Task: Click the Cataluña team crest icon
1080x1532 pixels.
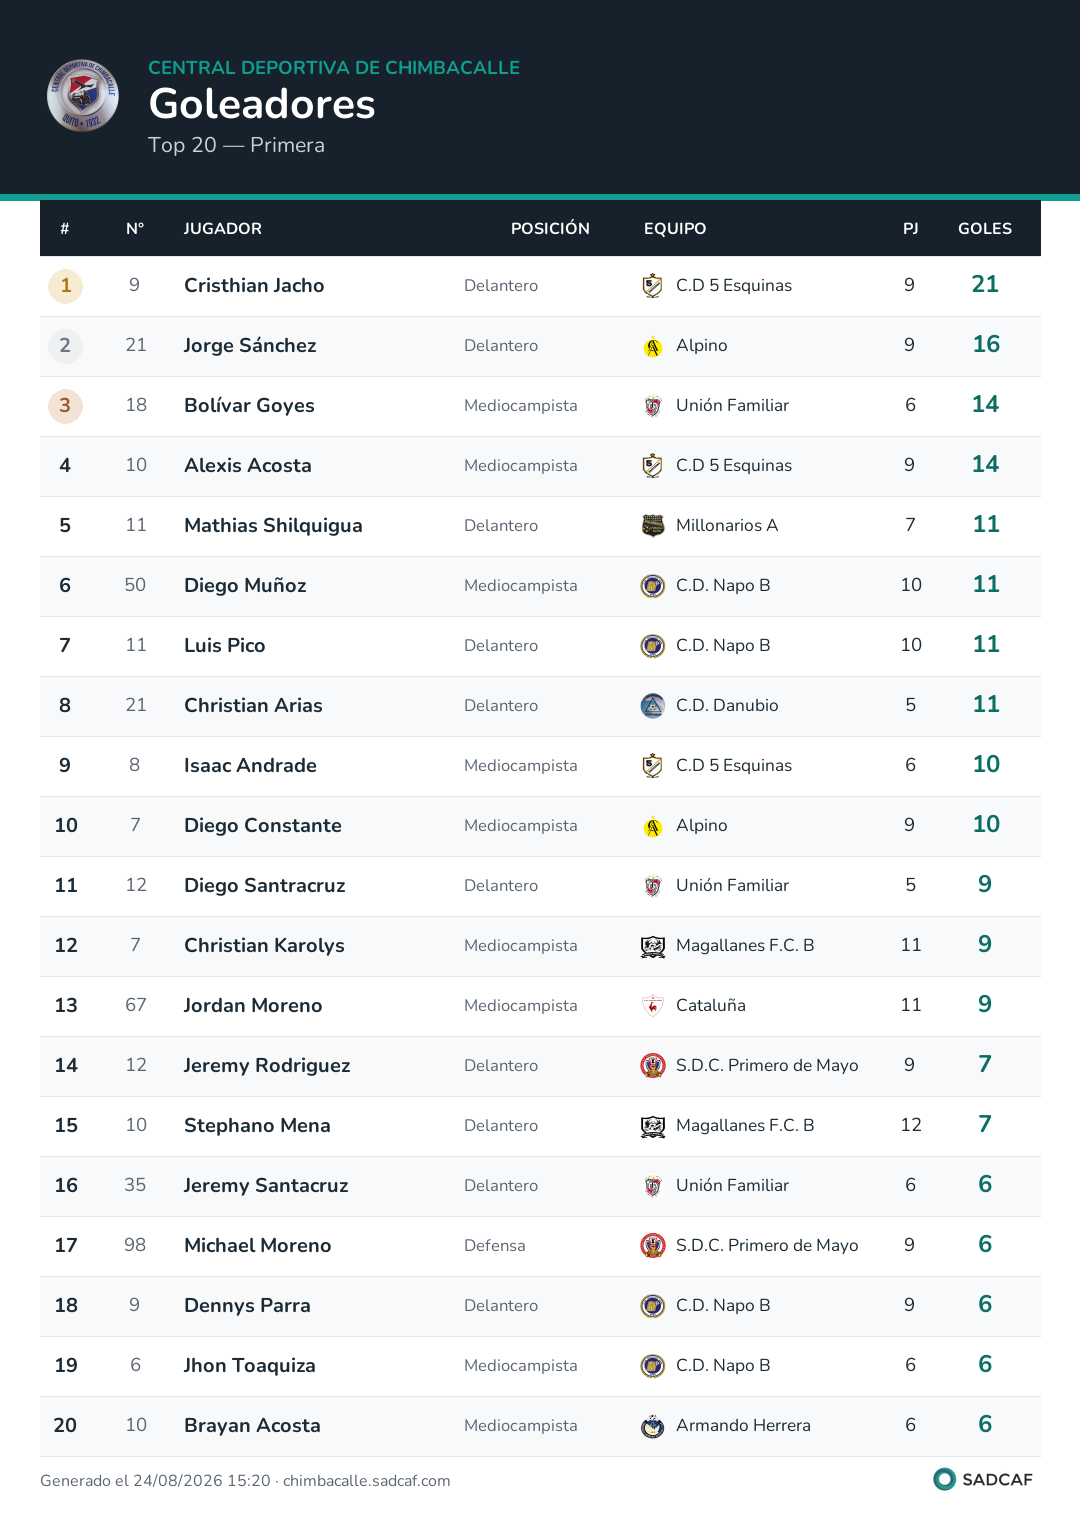Action: coord(653,1006)
